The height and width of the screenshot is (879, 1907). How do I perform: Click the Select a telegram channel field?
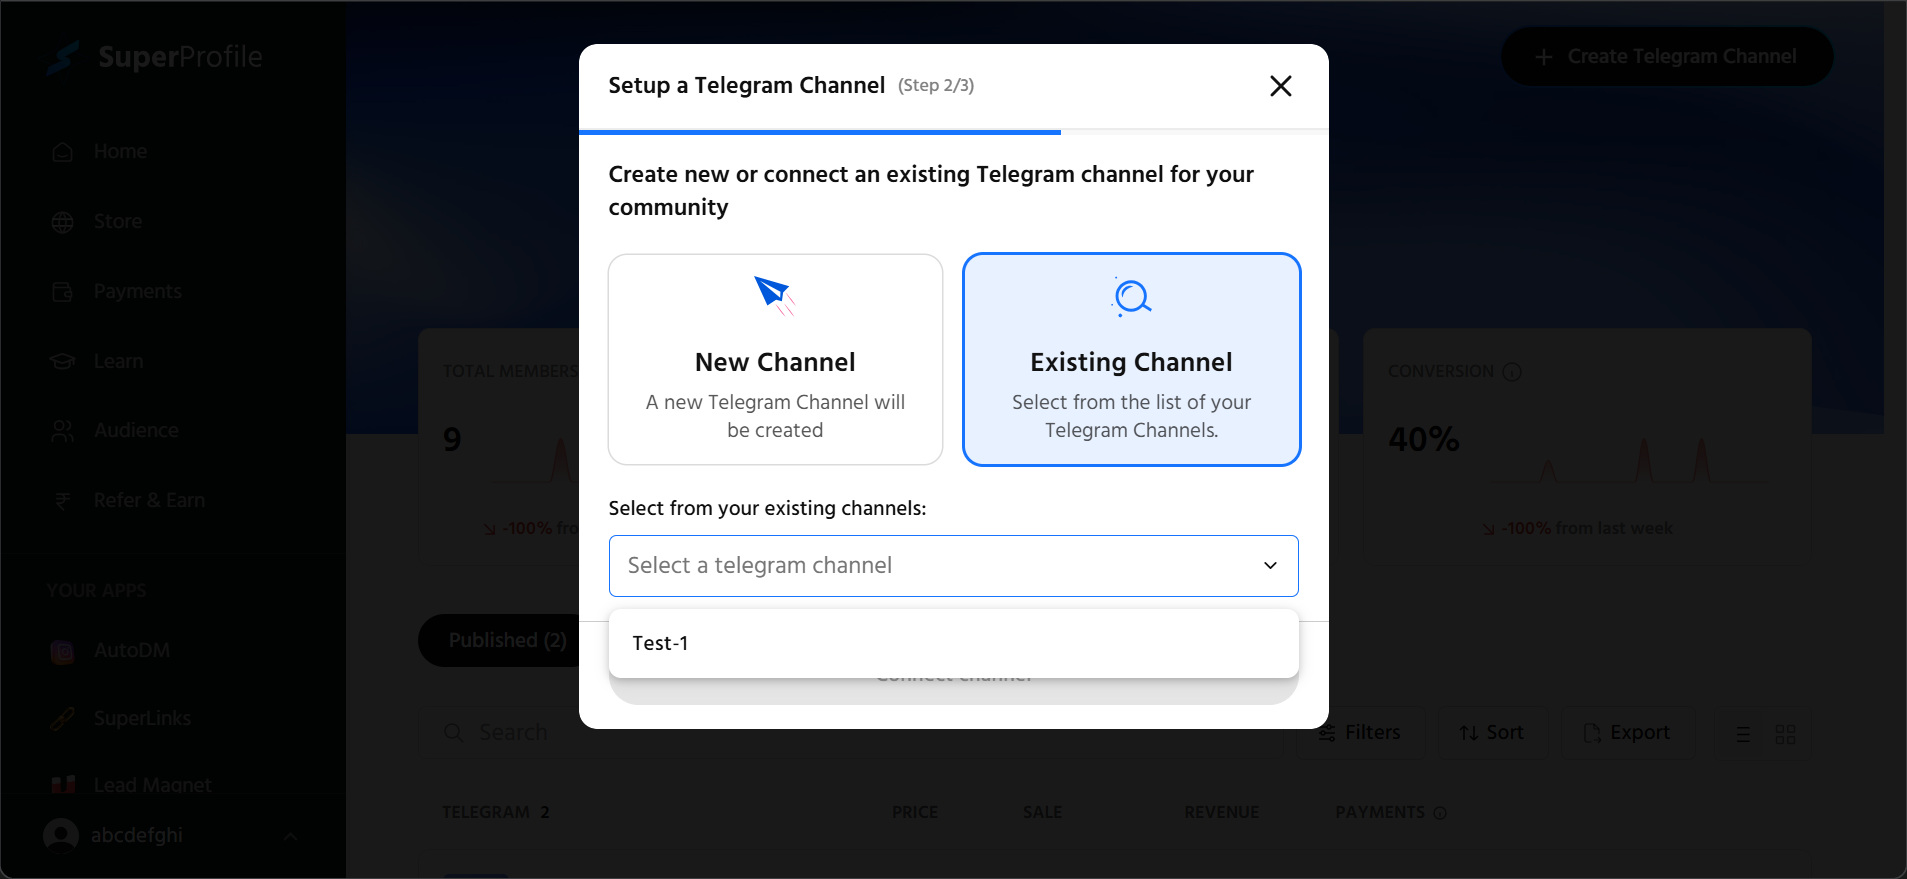930,566
